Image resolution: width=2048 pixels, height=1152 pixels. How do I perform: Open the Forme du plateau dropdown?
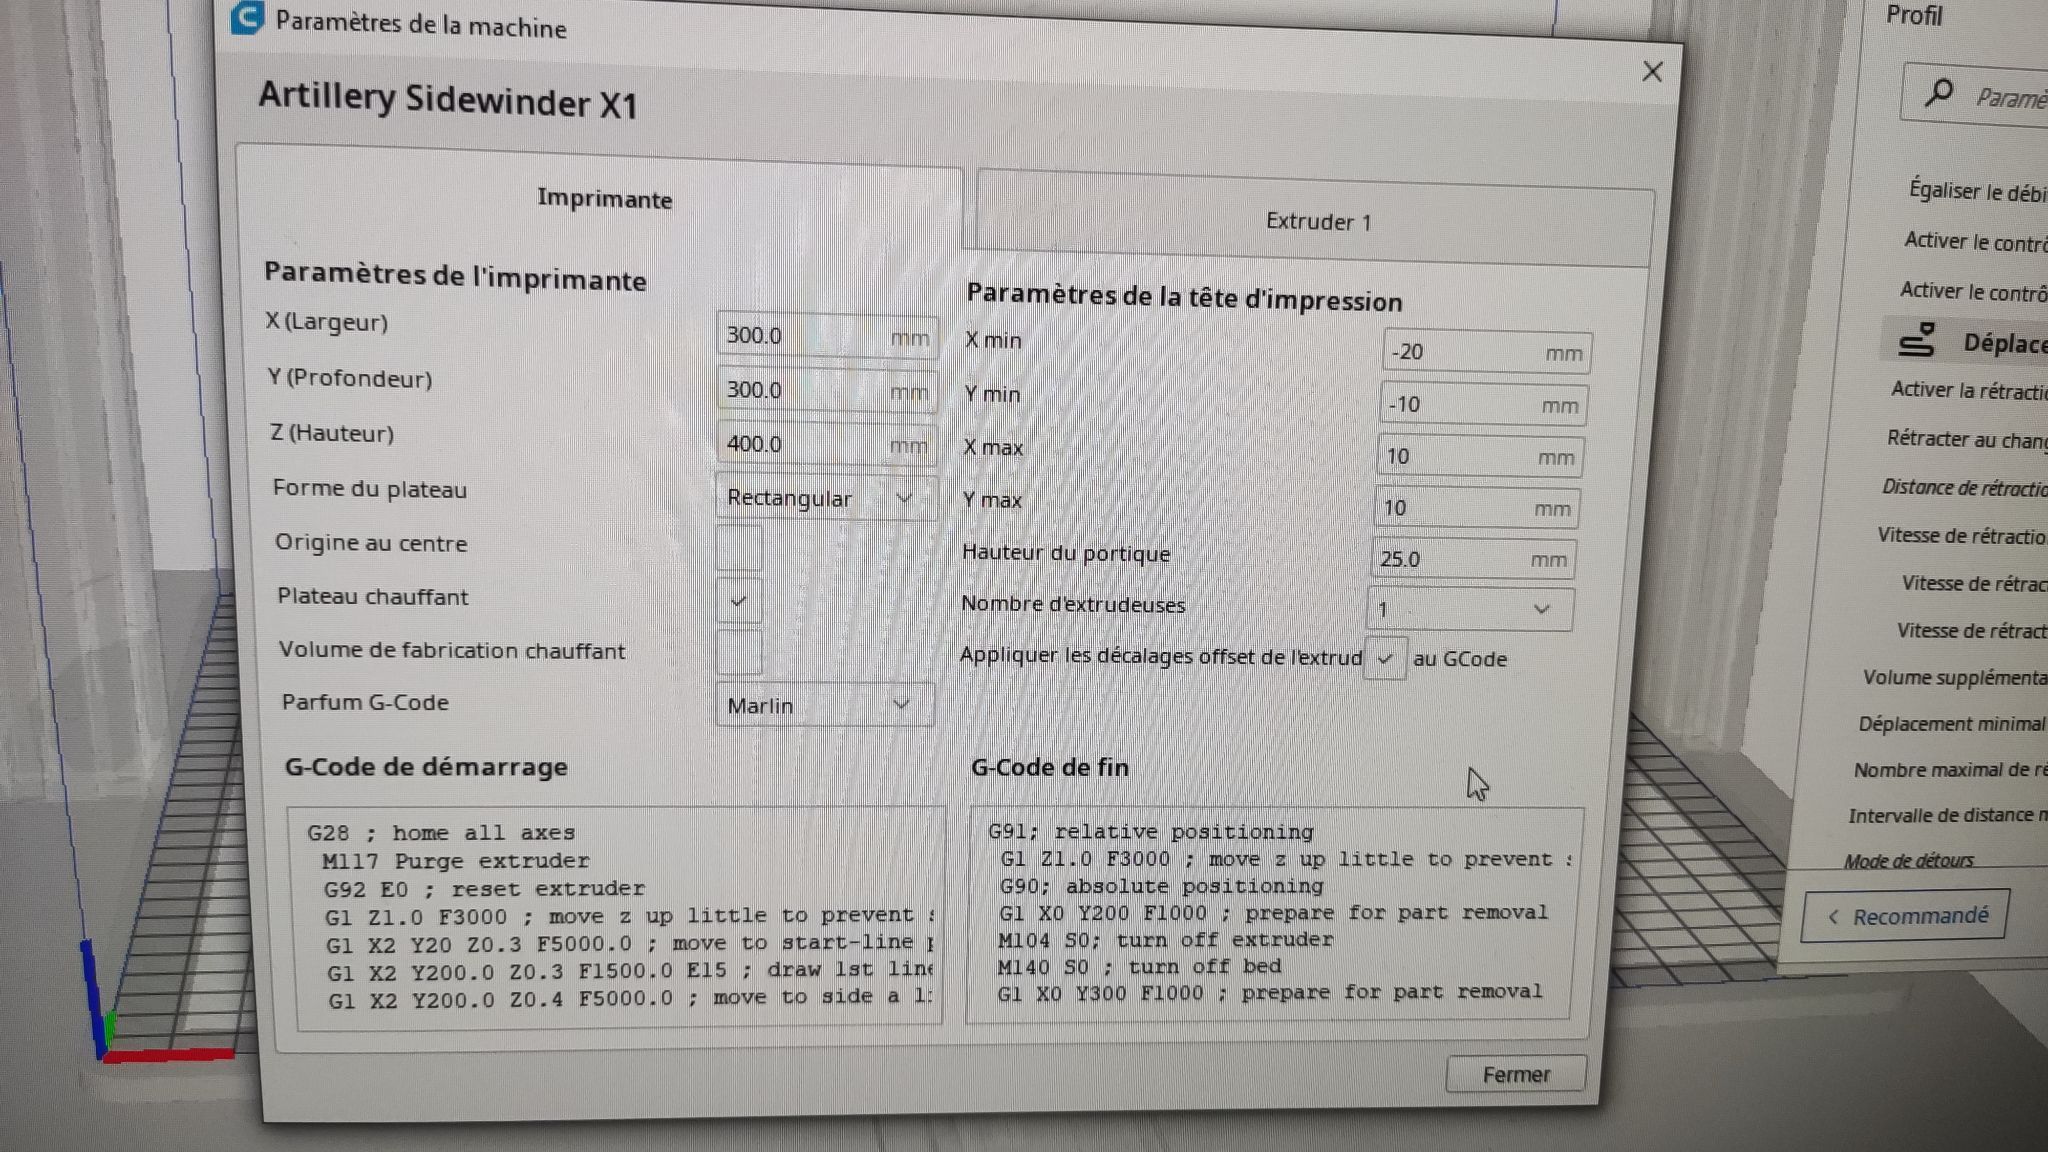tap(825, 498)
